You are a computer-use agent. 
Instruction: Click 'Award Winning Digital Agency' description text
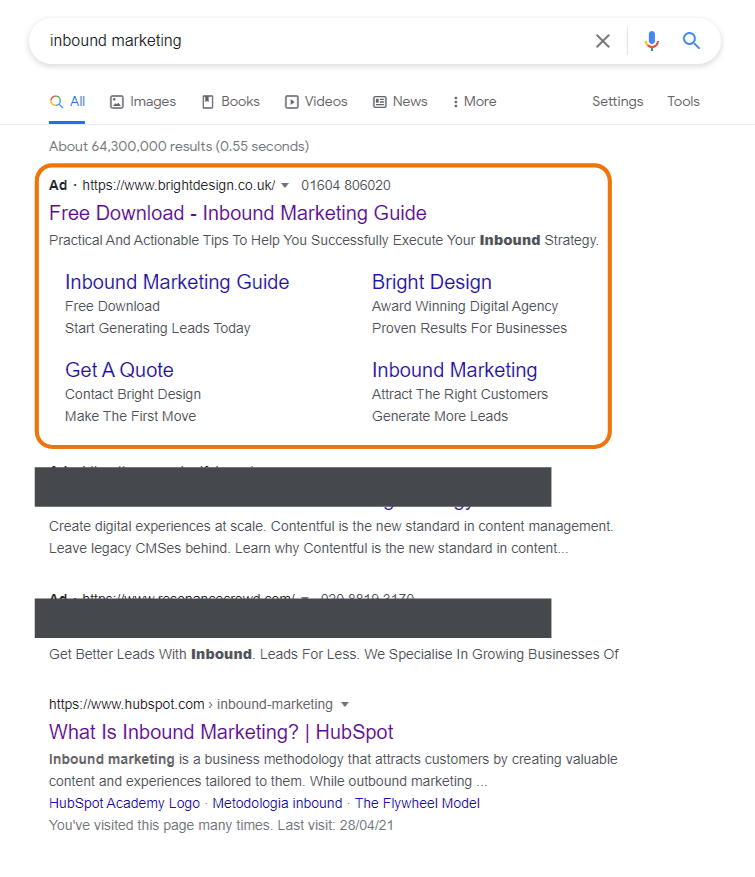click(465, 307)
